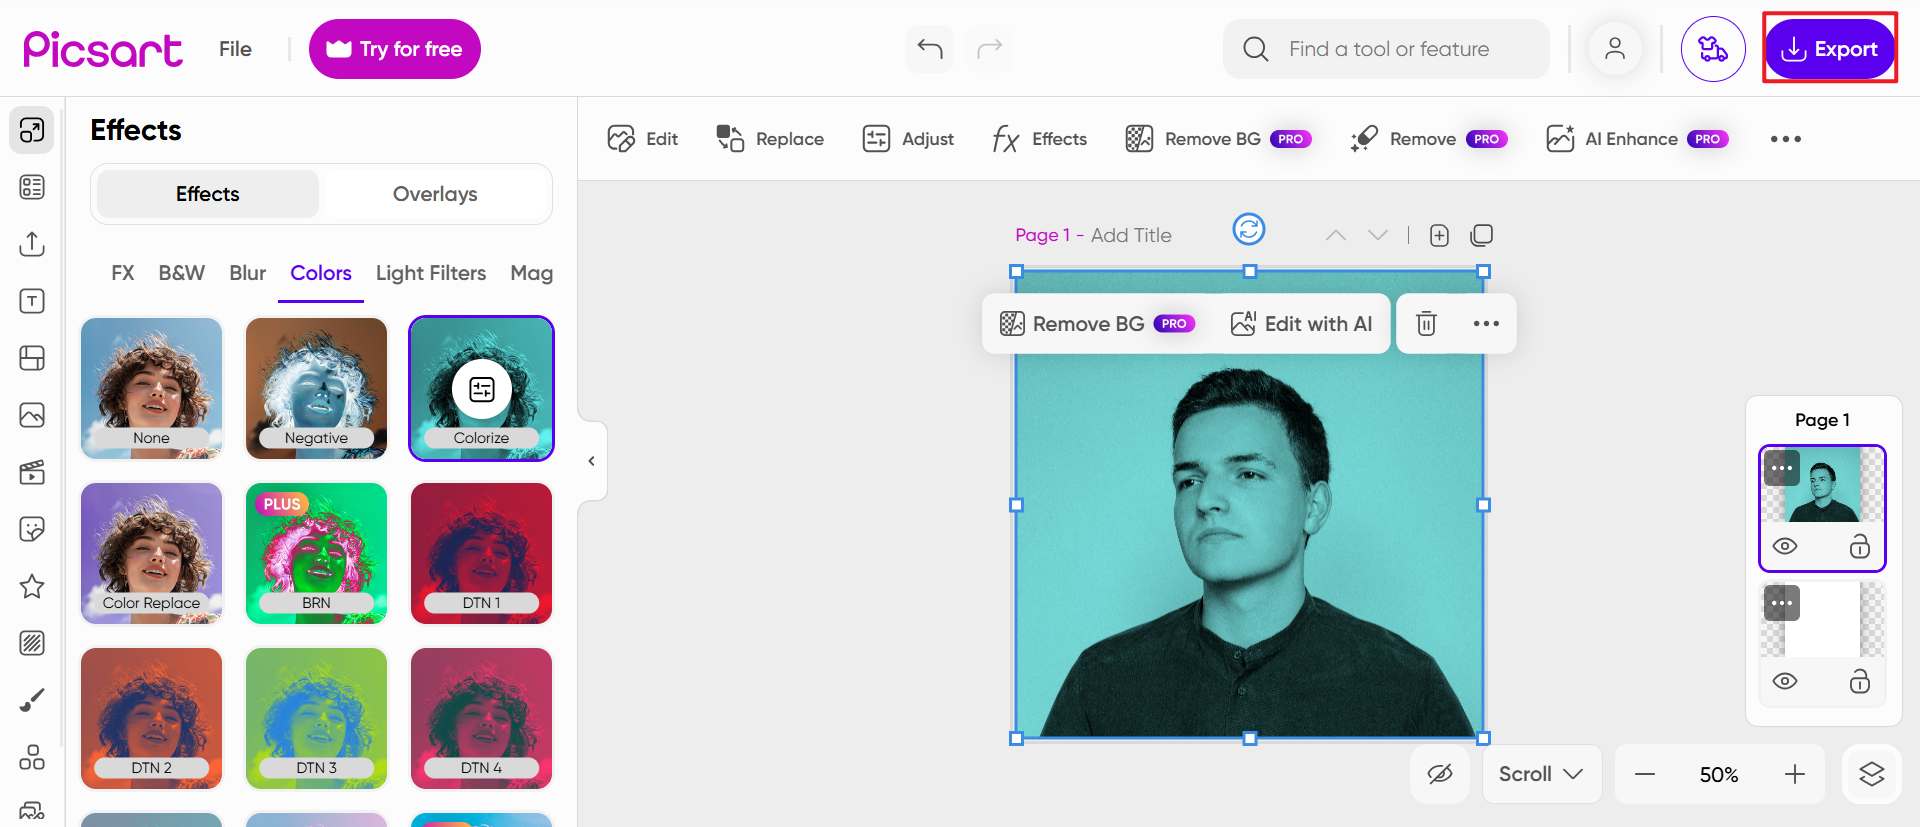Open the Scroll mode dropdown
Screen dimensions: 1920x827
point(1541,774)
